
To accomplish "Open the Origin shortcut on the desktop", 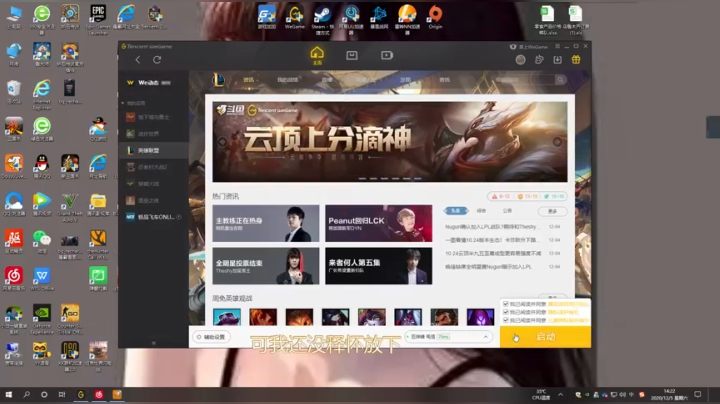I will (435, 17).
